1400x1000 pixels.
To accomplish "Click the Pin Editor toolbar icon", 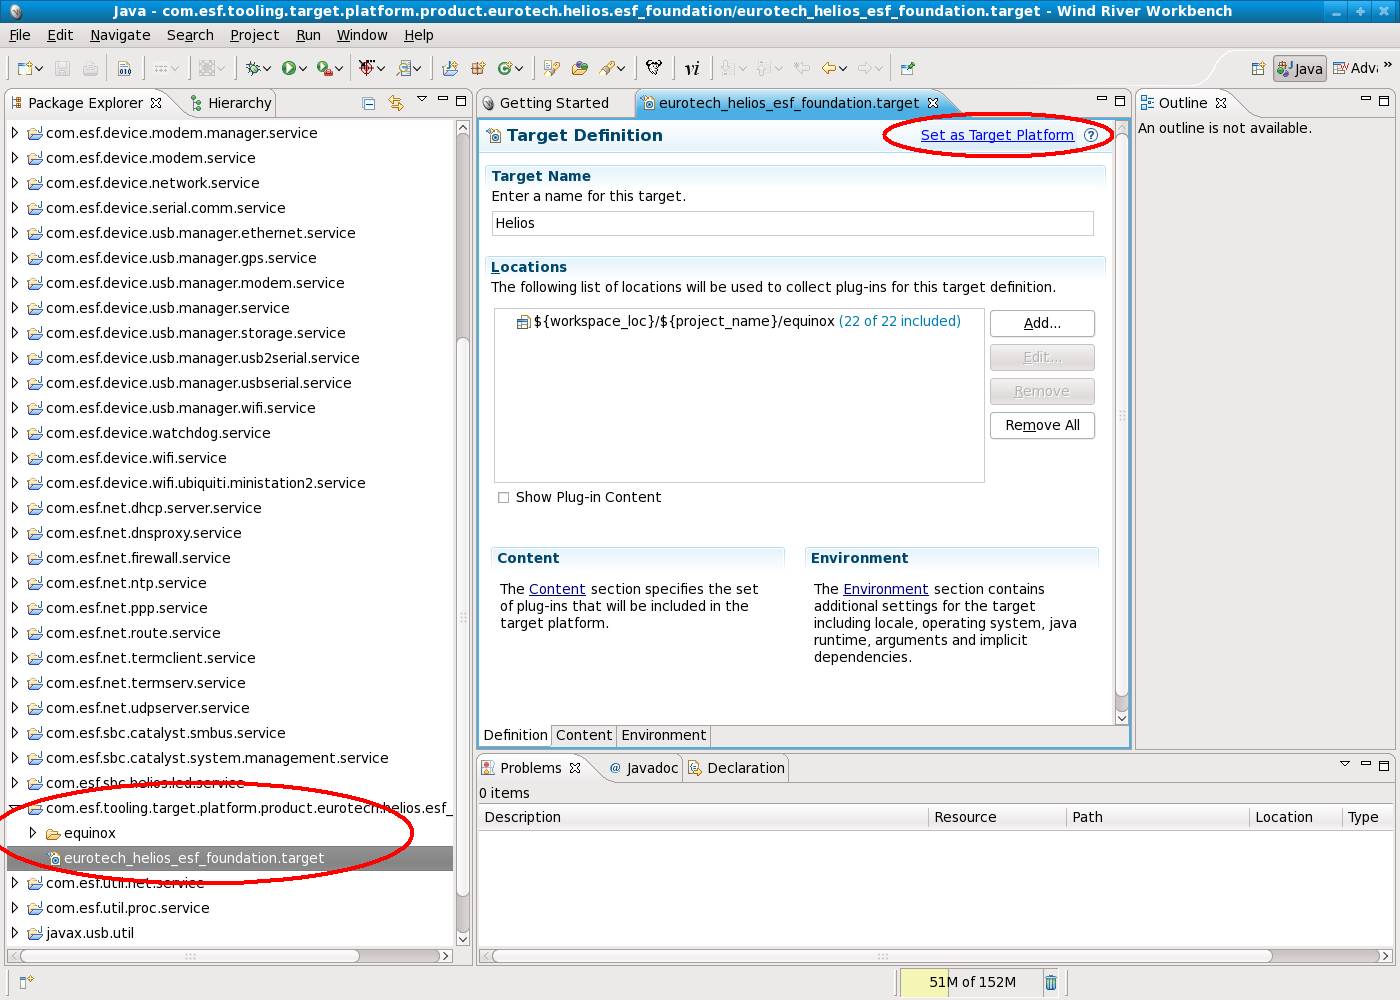I will (x=907, y=68).
